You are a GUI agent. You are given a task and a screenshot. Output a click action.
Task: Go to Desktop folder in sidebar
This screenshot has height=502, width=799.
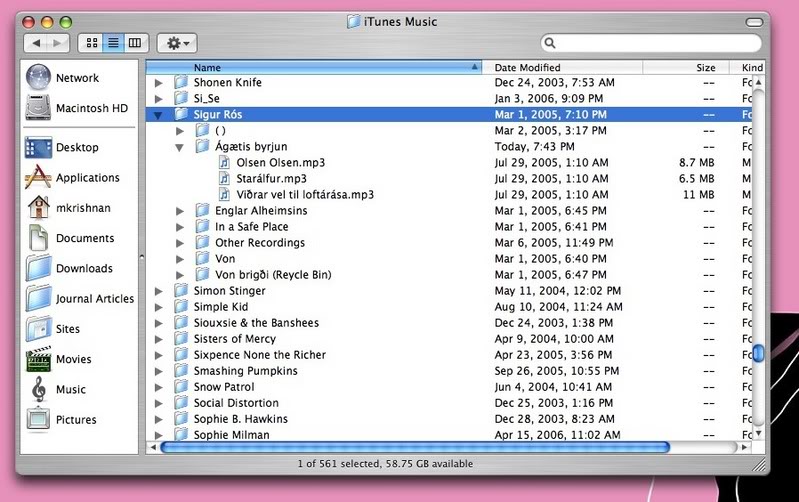[62, 147]
